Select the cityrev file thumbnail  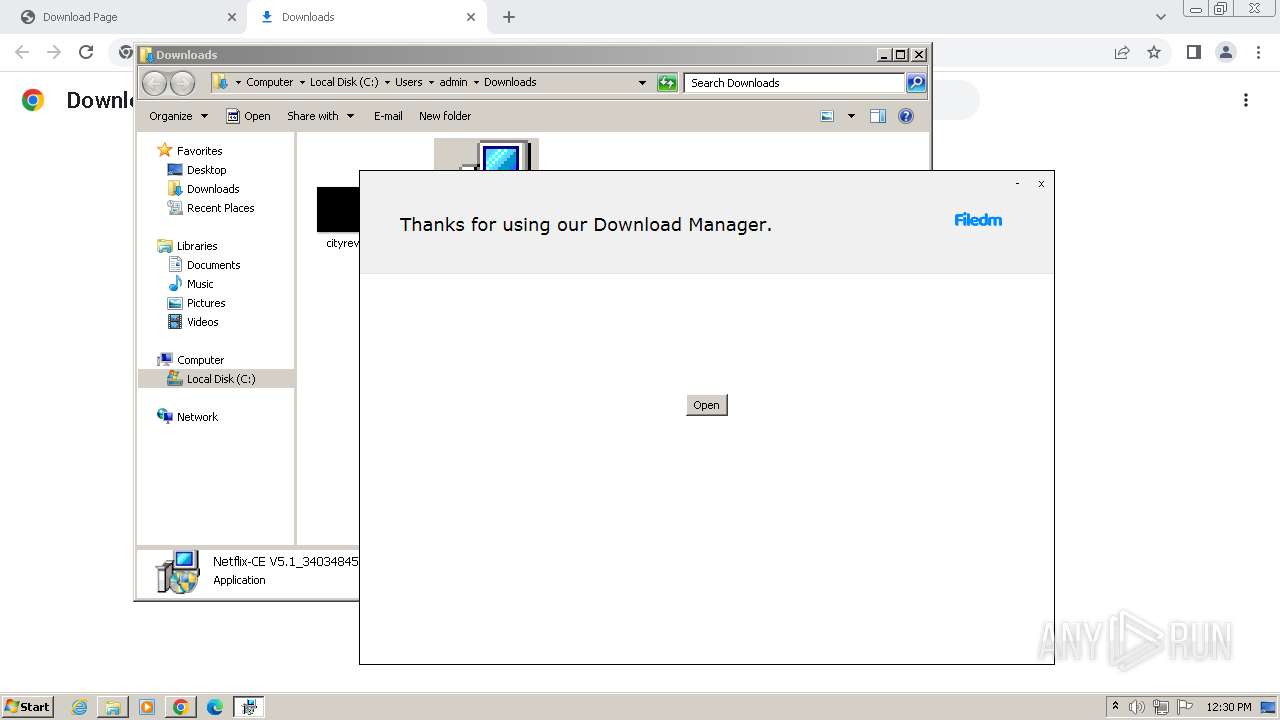[x=338, y=210]
